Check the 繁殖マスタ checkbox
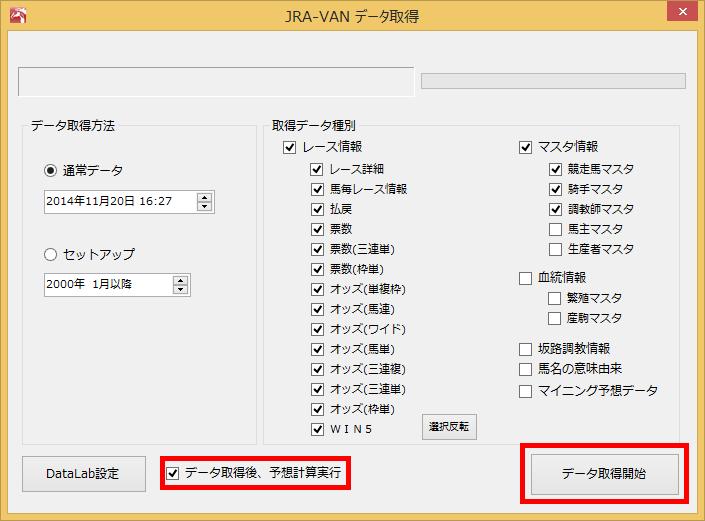The image size is (705, 521). coord(554,298)
